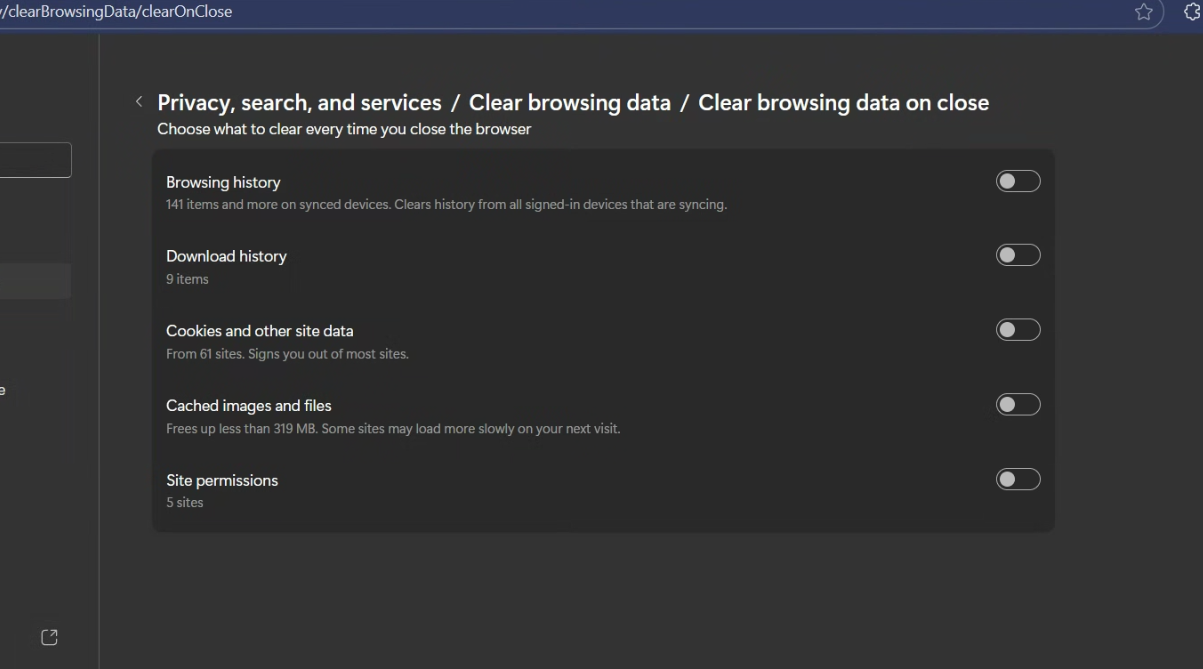Image resolution: width=1203 pixels, height=669 pixels.
Task: Click the Site permissions label
Action: pos(222,480)
